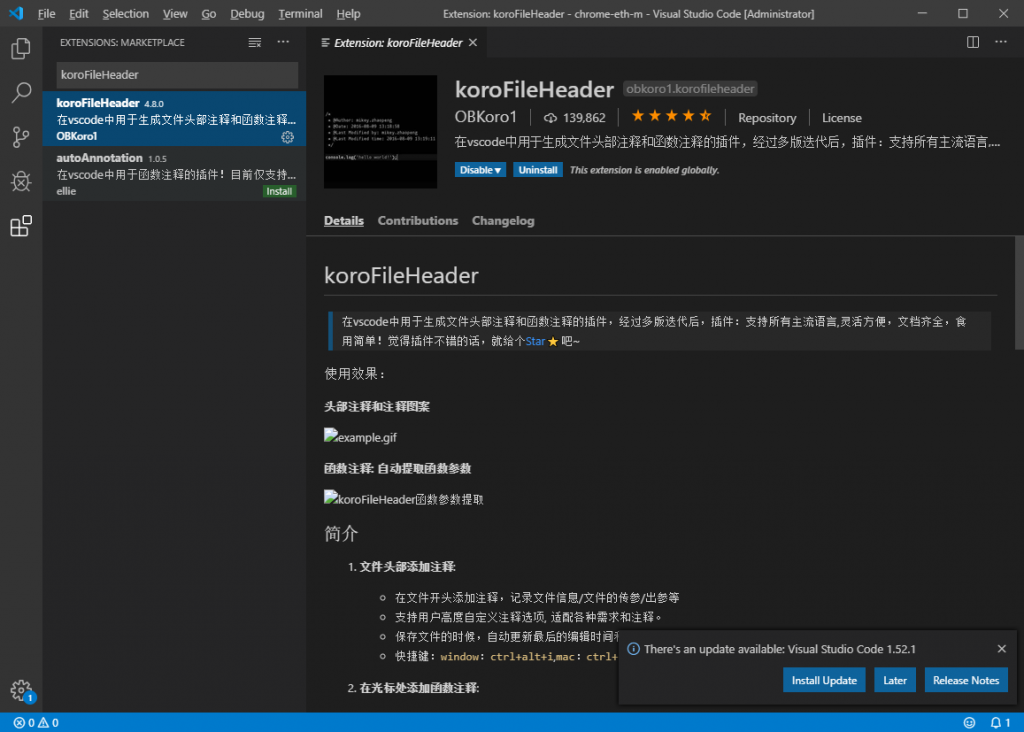Open the Extensions view icon
The width and height of the screenshot is (1024, 732).
pyautogui.click(x=21, y=226)
